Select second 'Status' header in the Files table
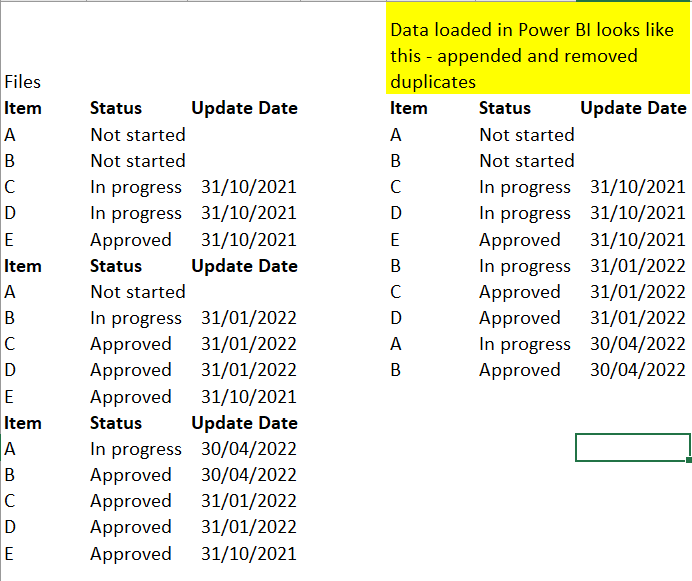 [116, 266]
